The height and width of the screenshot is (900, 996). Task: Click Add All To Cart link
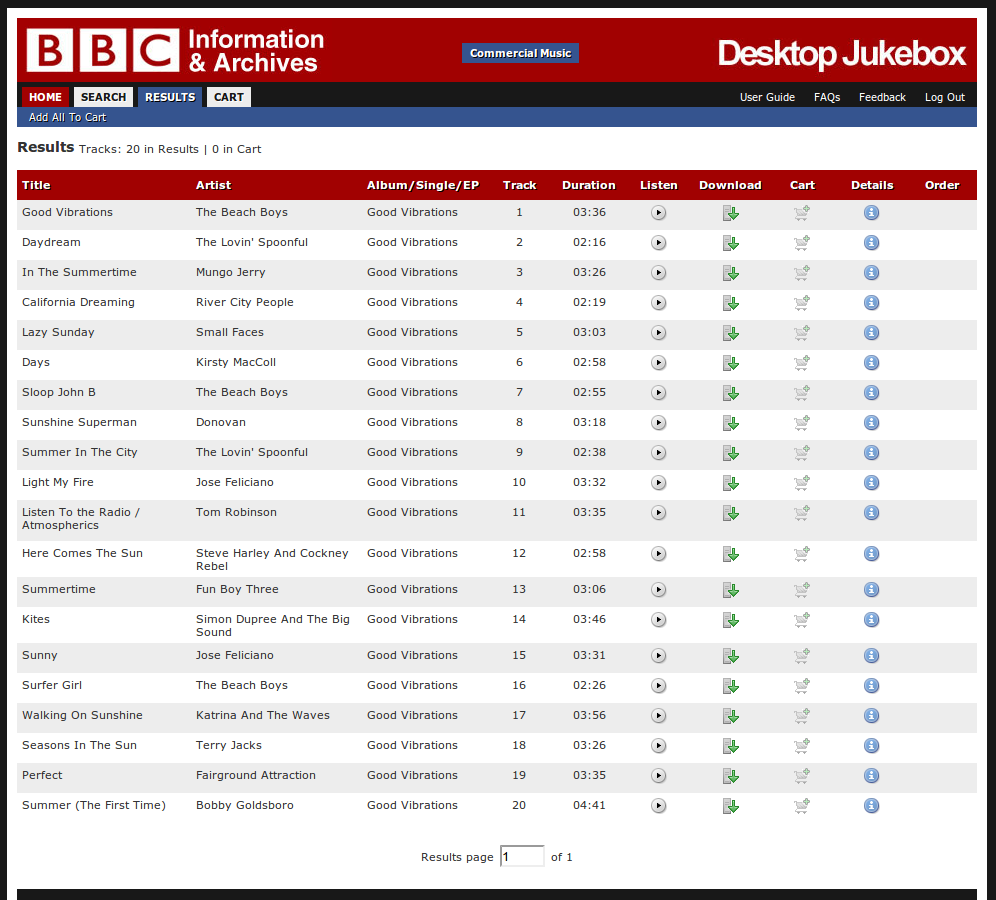[67, 117]
